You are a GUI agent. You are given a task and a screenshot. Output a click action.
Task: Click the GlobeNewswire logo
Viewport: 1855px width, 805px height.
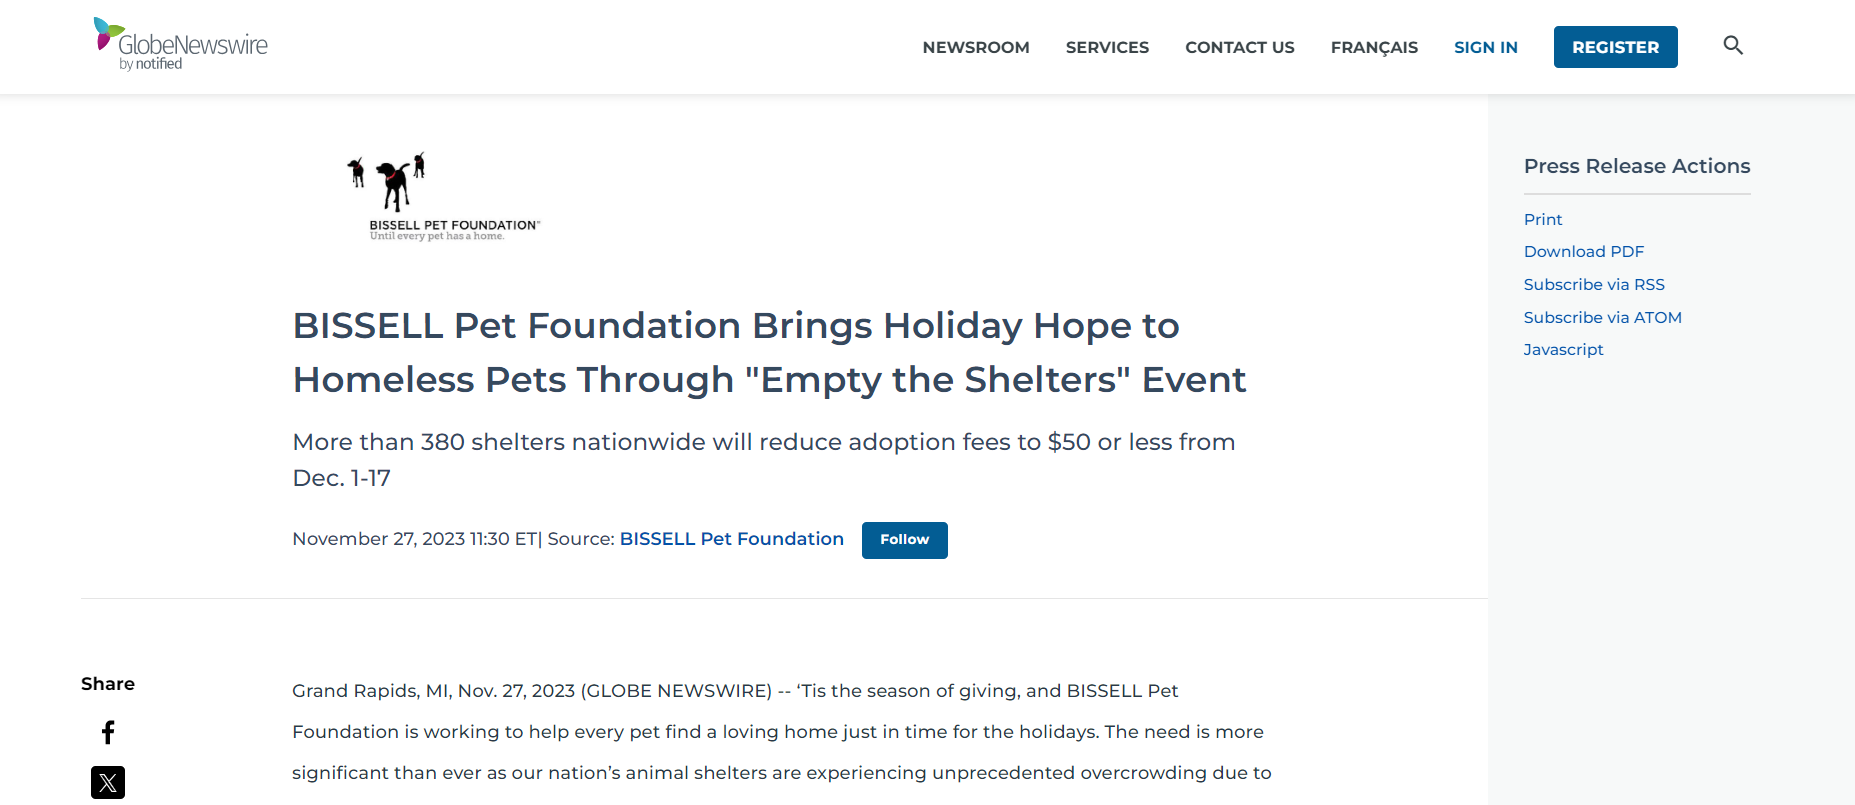click(x=181, y=44)
